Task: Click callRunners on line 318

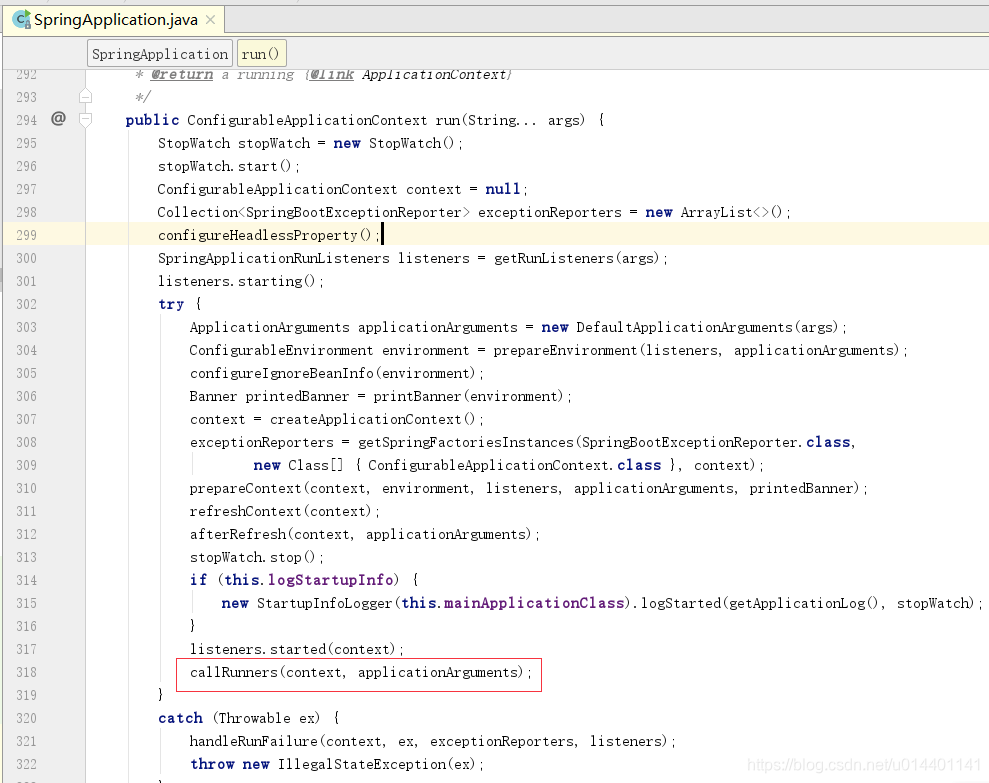Action: (x=233, y=673)
